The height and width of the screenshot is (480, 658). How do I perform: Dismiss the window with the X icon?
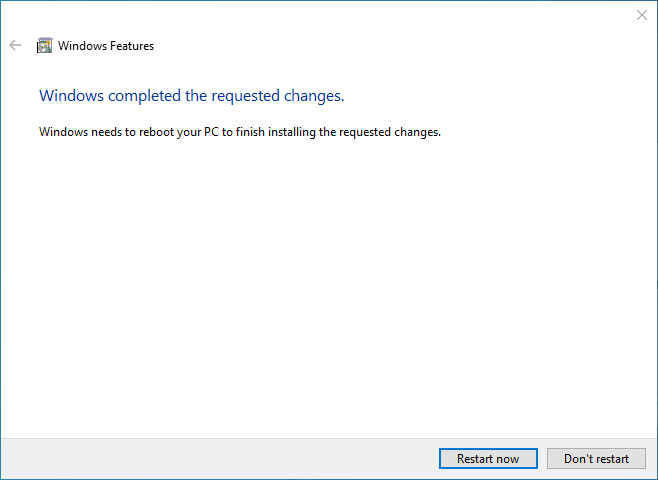pyautogui.click(x=642, y=15)
